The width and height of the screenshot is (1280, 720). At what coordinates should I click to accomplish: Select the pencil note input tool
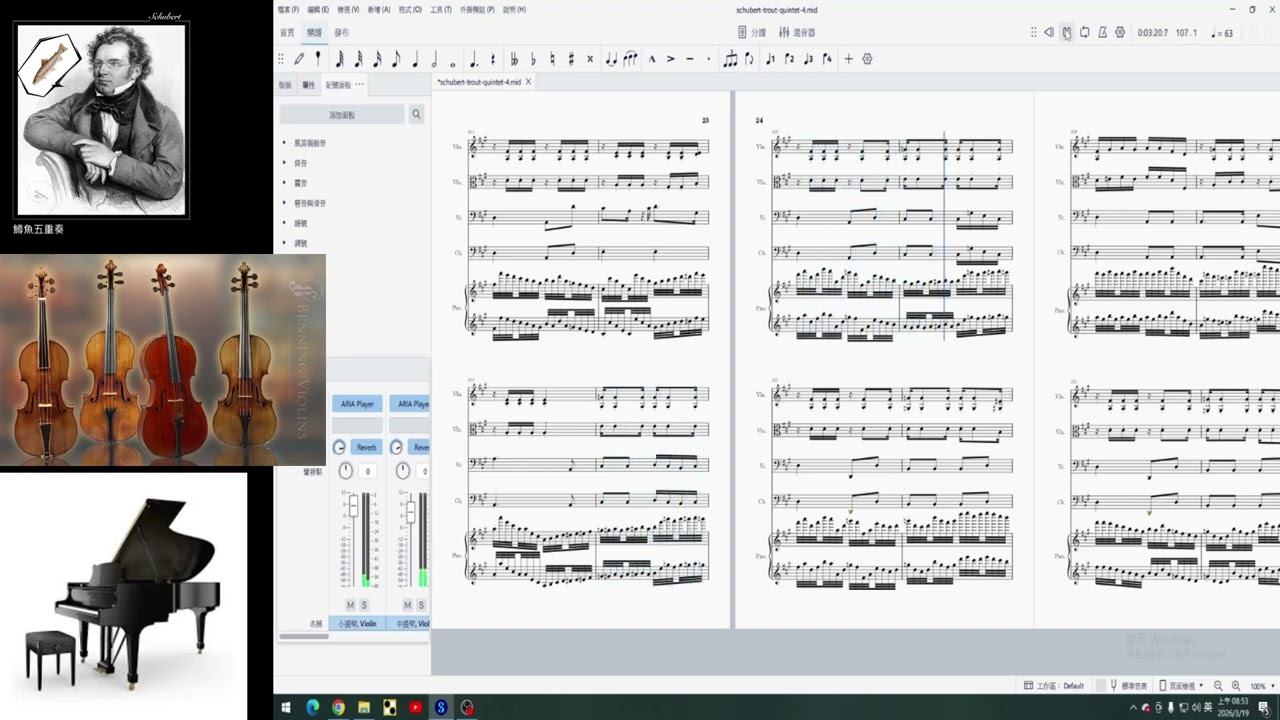click(x=299, y=59)
